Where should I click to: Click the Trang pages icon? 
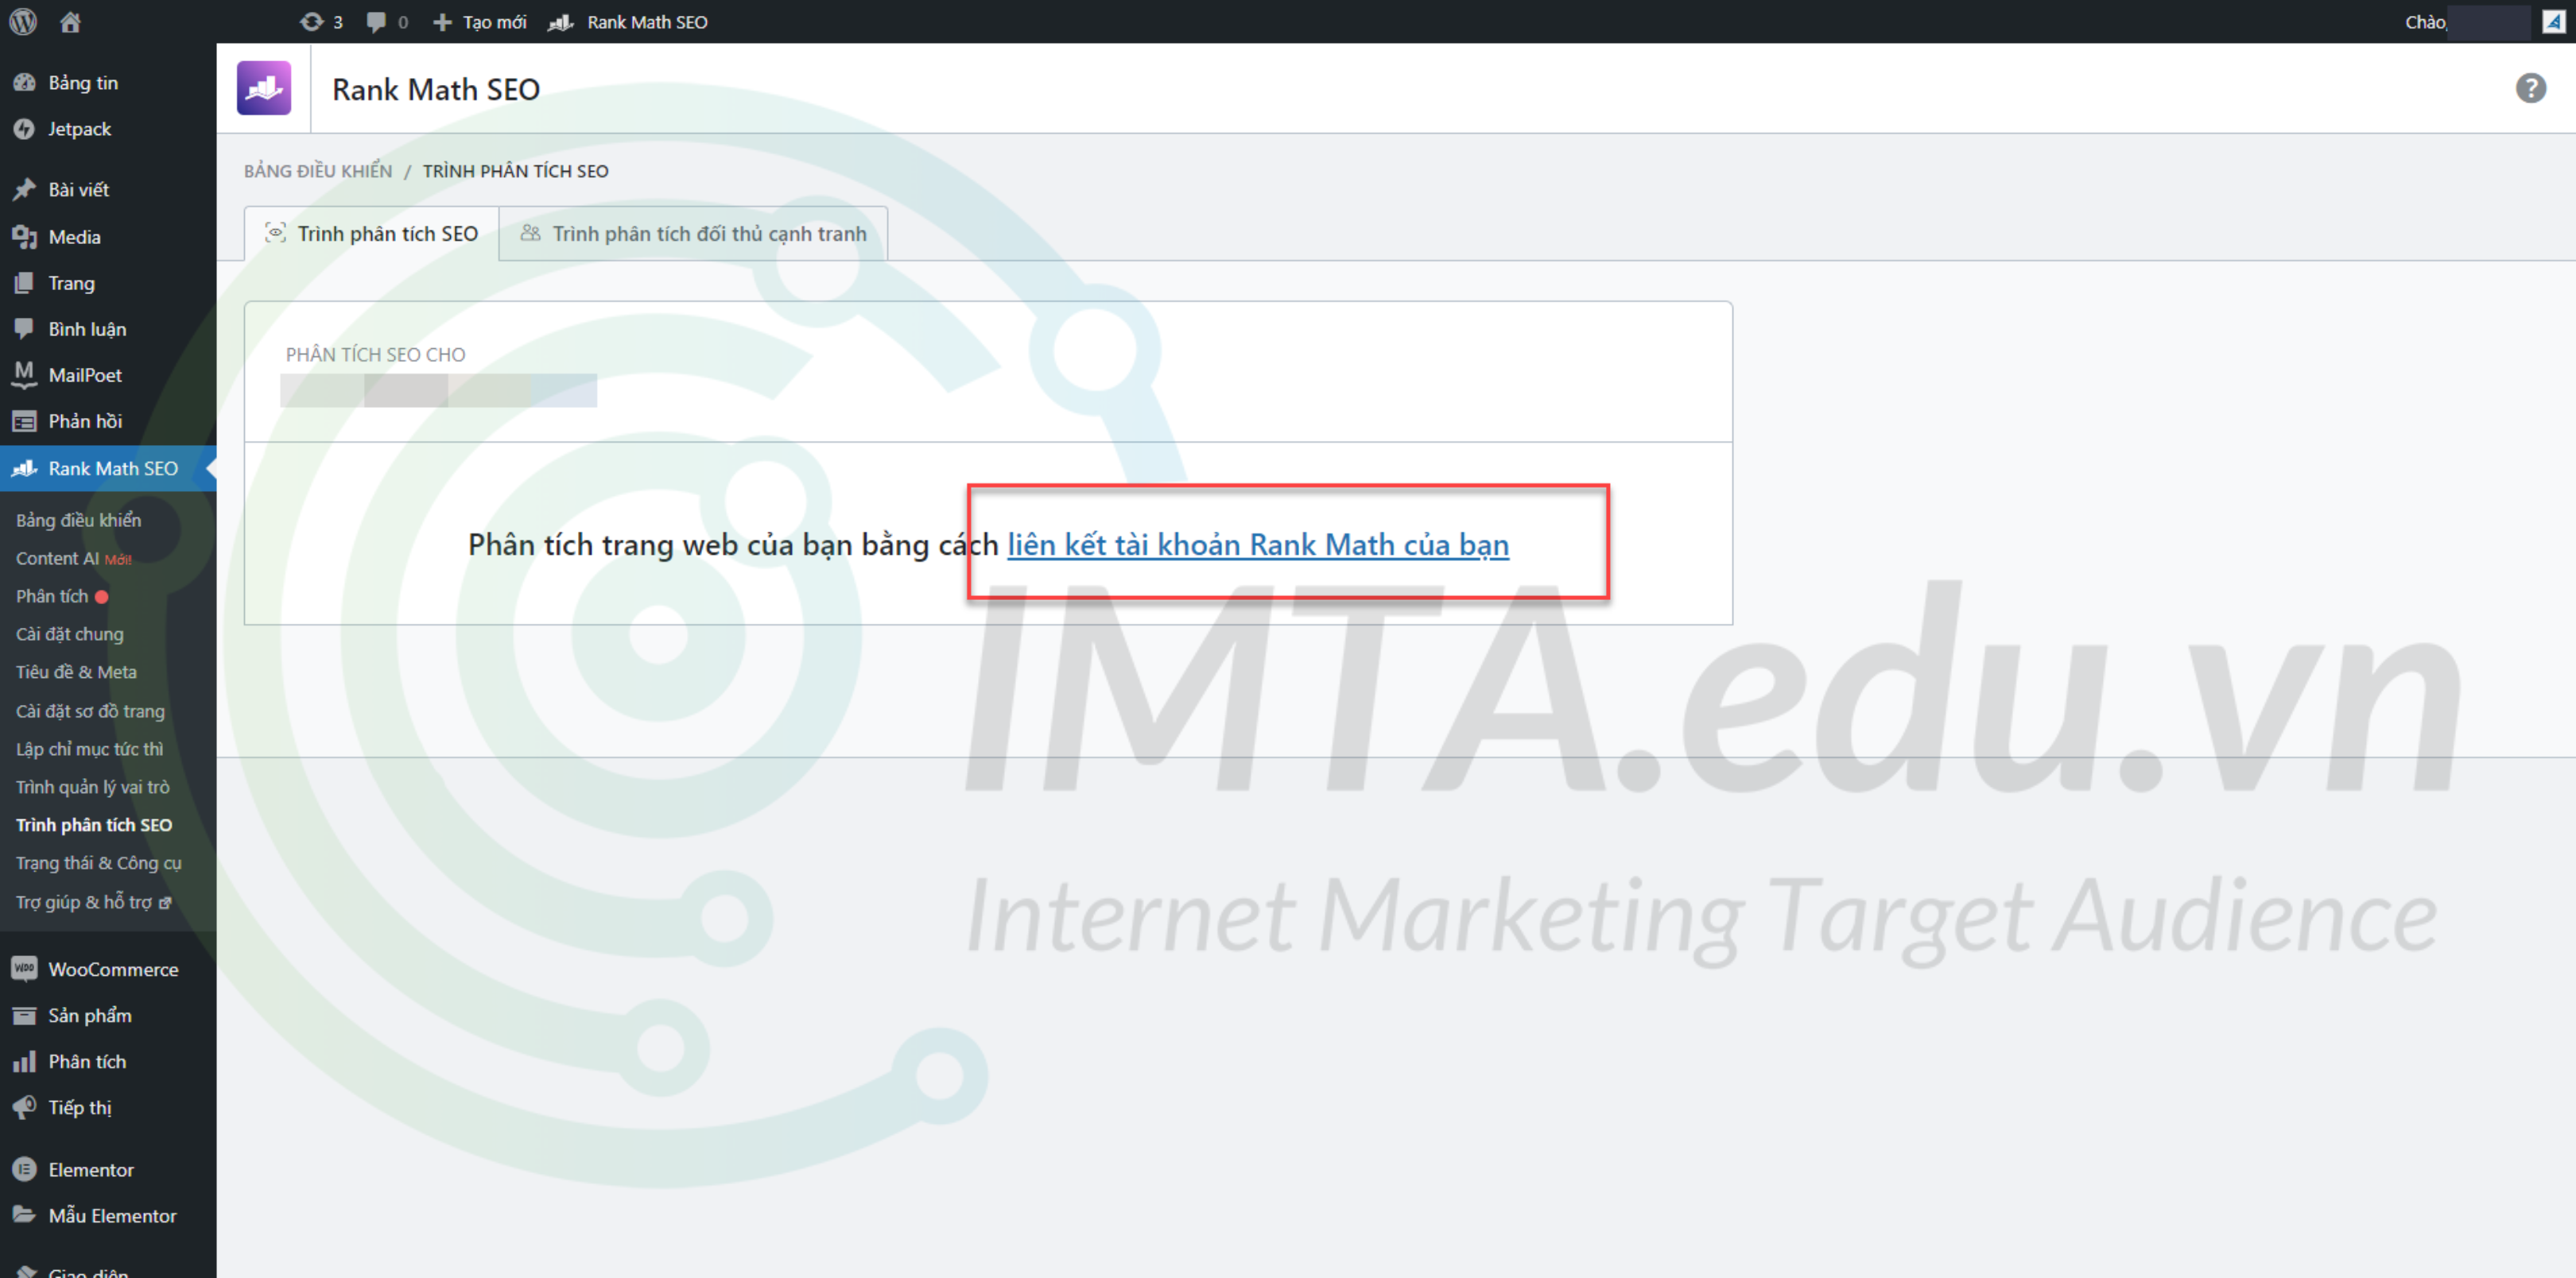[24, 283]
